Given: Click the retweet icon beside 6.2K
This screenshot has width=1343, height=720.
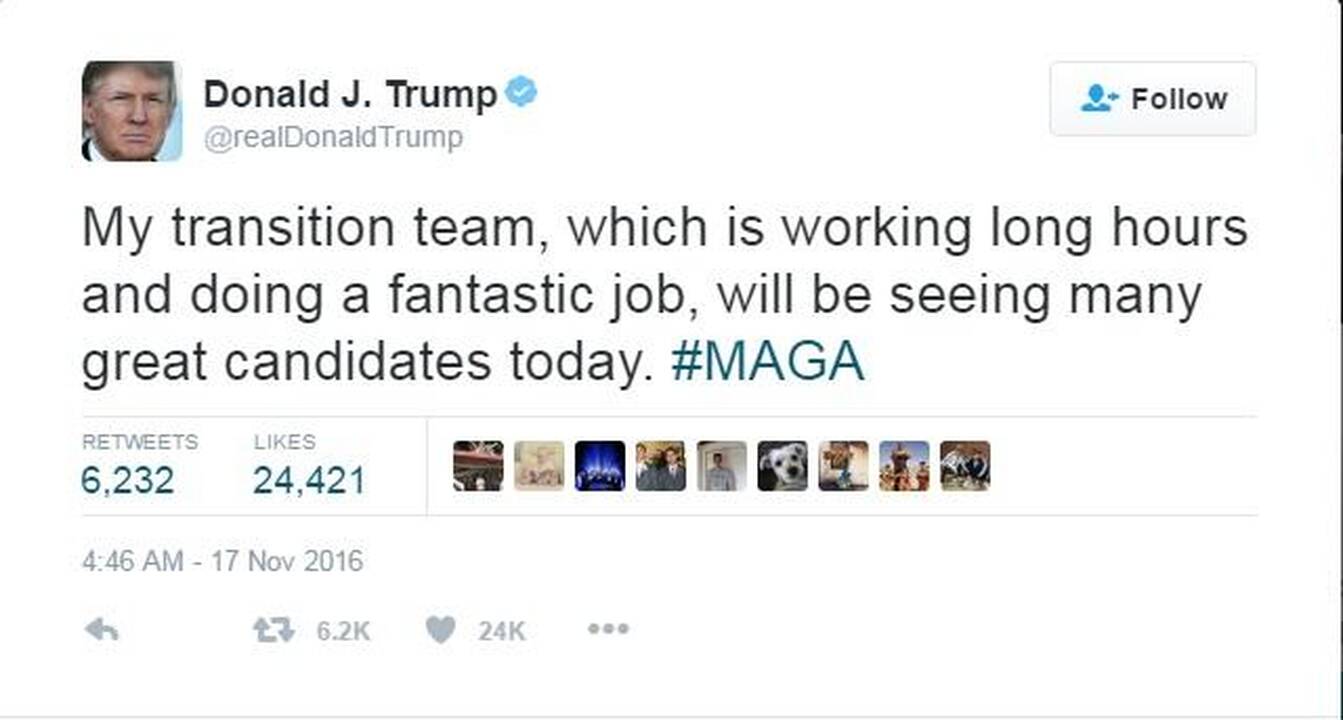Looking at the screenshot, I should tap(272, 630).
